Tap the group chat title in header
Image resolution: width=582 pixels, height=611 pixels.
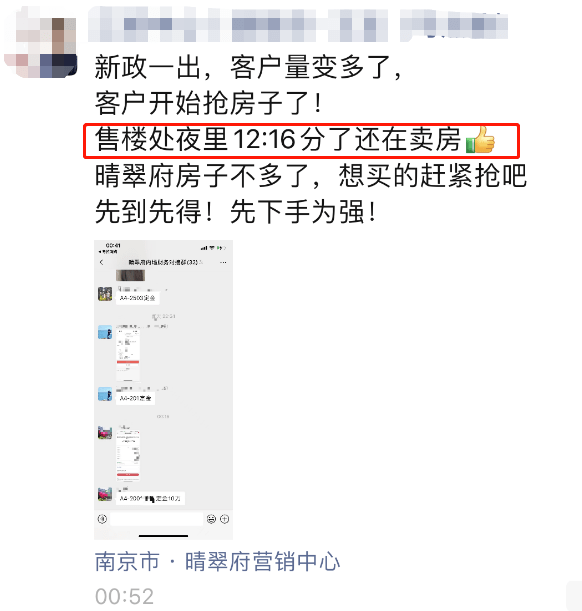[166, 262]
